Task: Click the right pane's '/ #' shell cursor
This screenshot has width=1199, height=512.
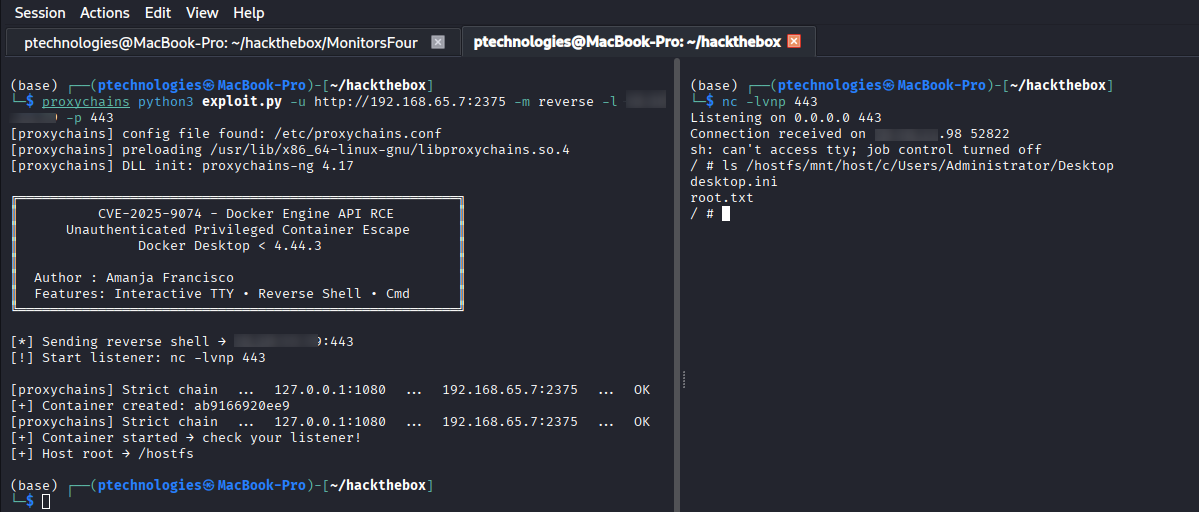Action: pos(726,214)
